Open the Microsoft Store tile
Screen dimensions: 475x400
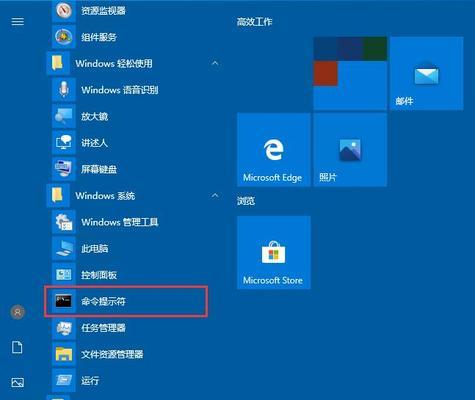274,252
